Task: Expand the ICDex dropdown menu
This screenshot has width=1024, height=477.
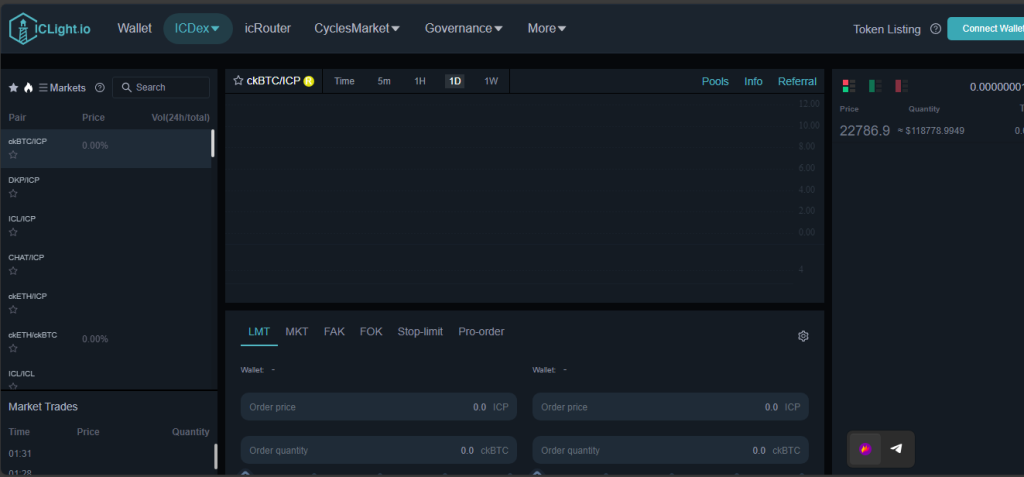Action: click(197, 28)
